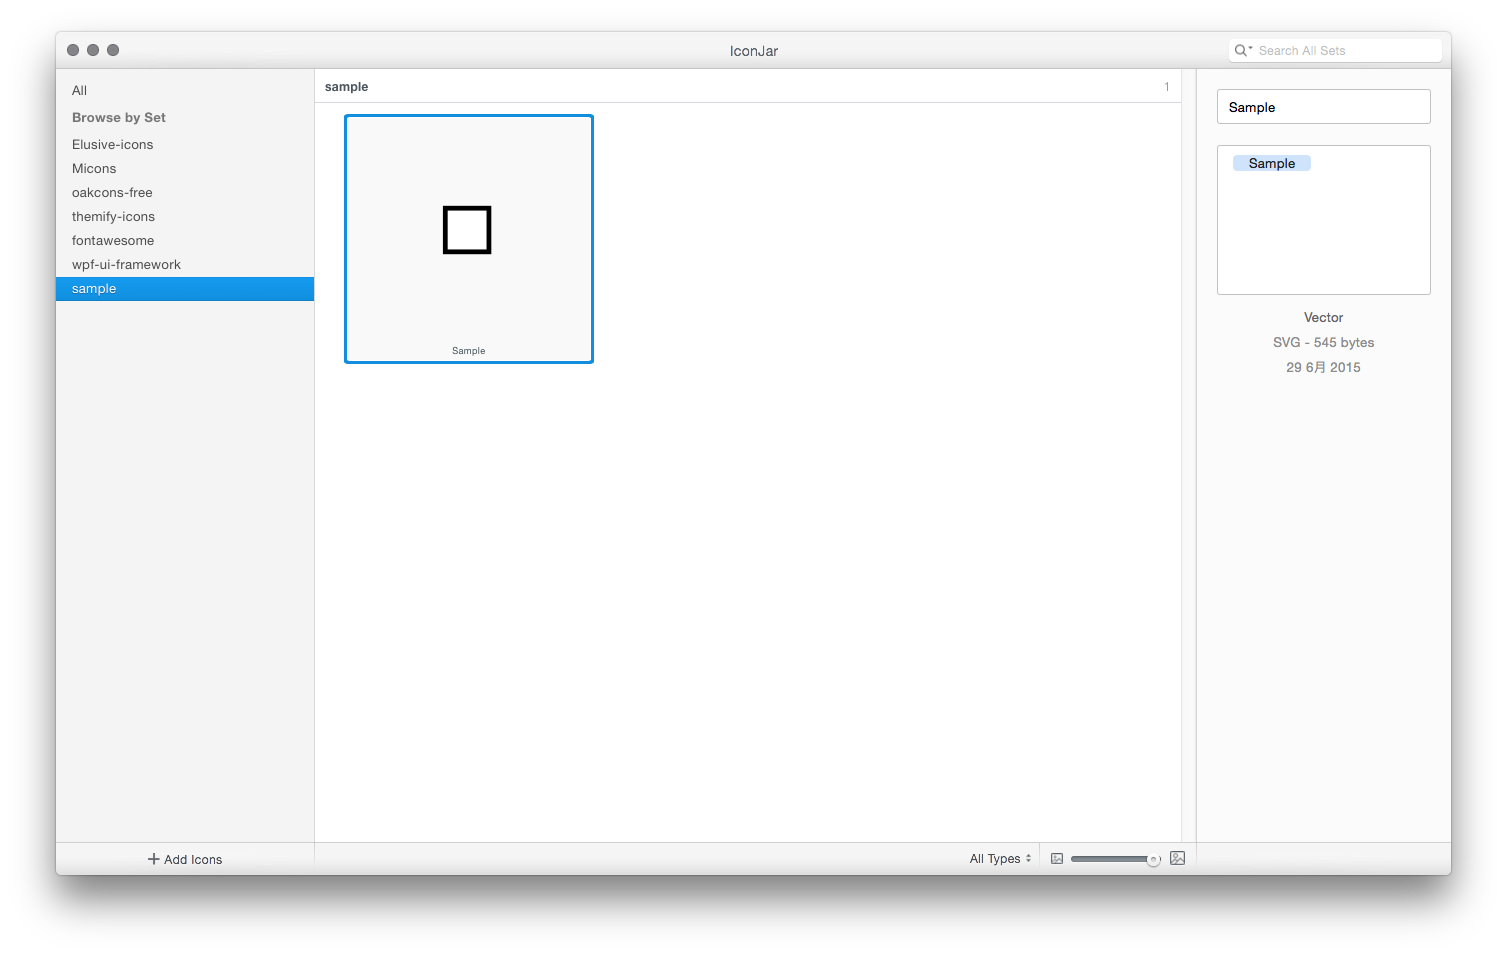Select the All item in sidebar

pyautogui.click(x=80, y=91)
